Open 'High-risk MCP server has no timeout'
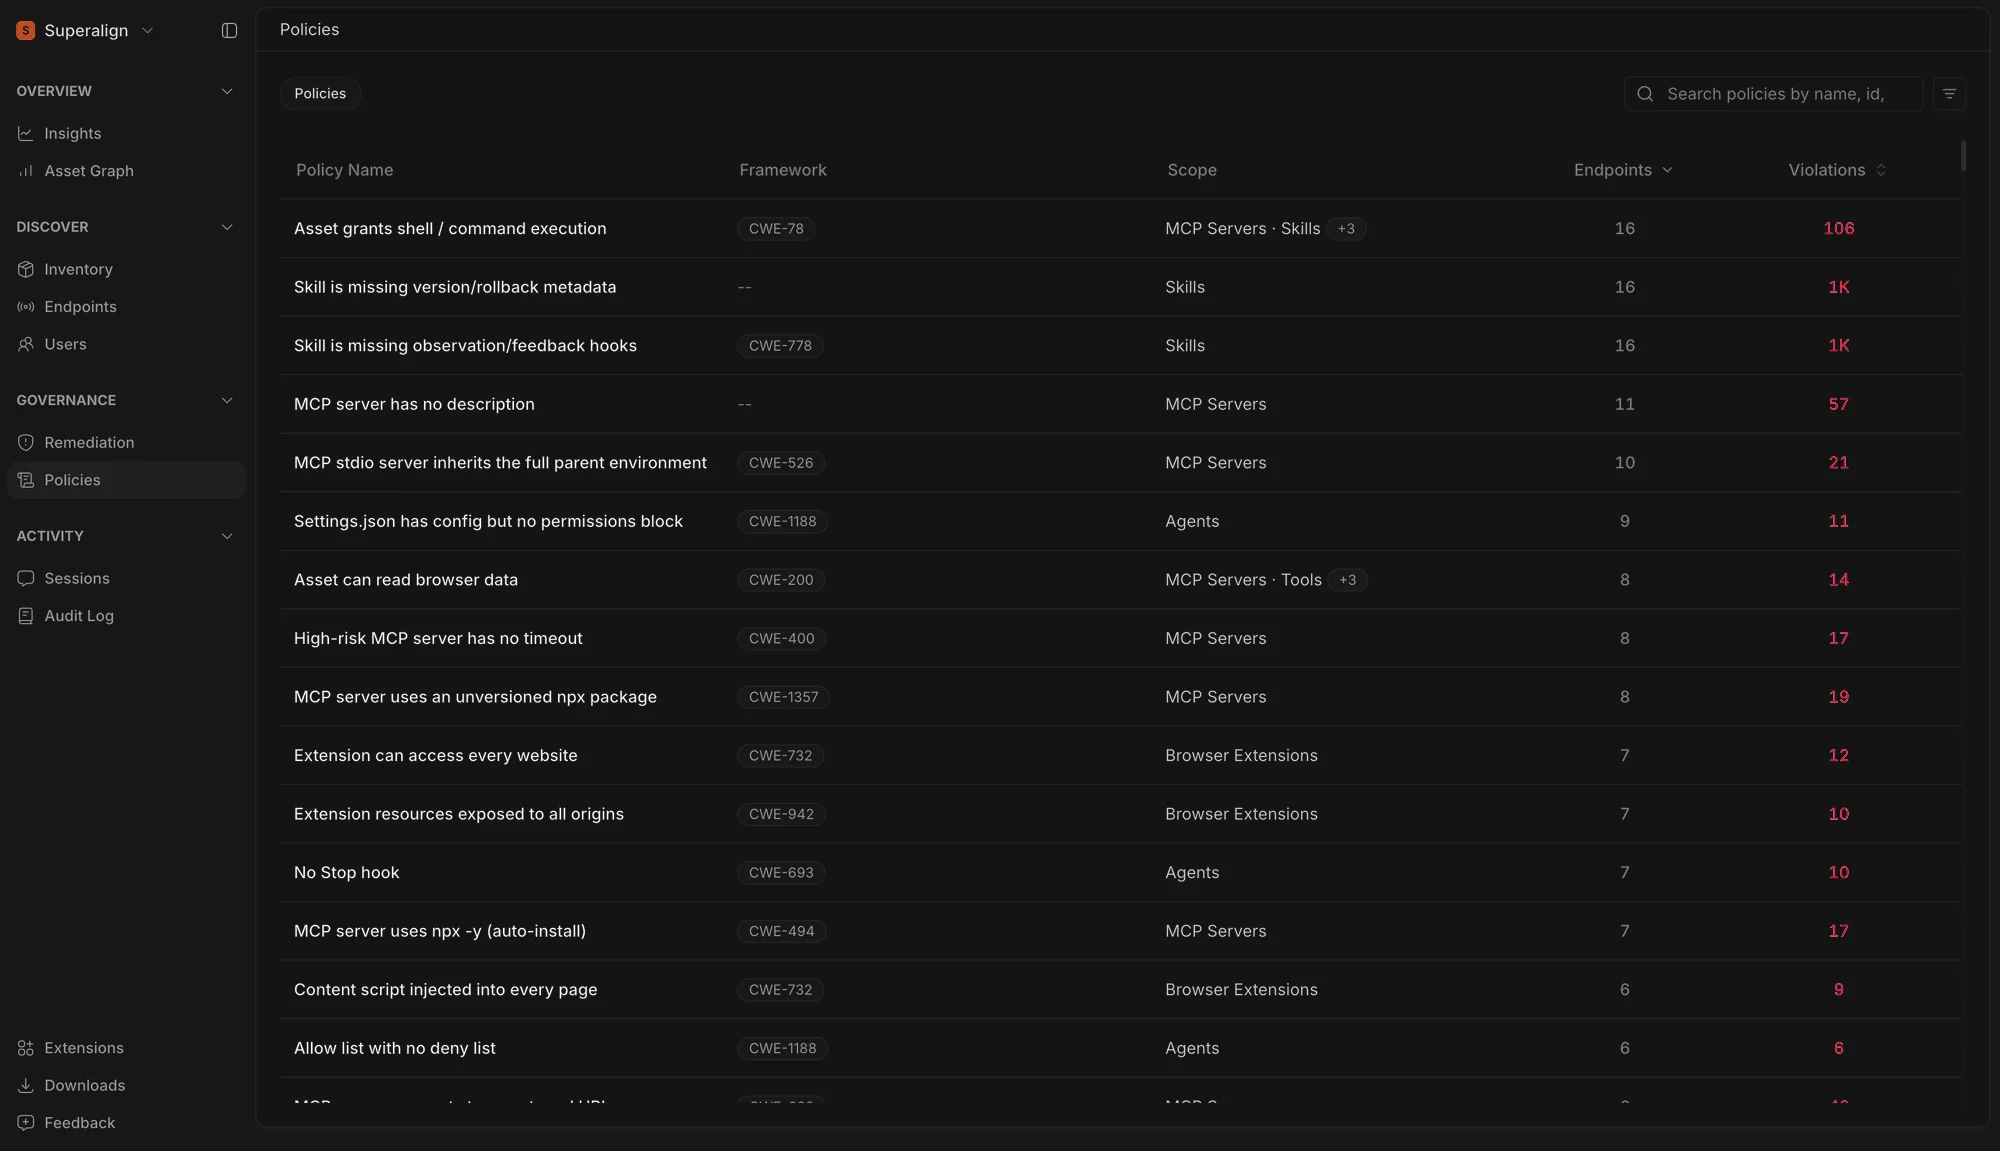 (438, 638)
